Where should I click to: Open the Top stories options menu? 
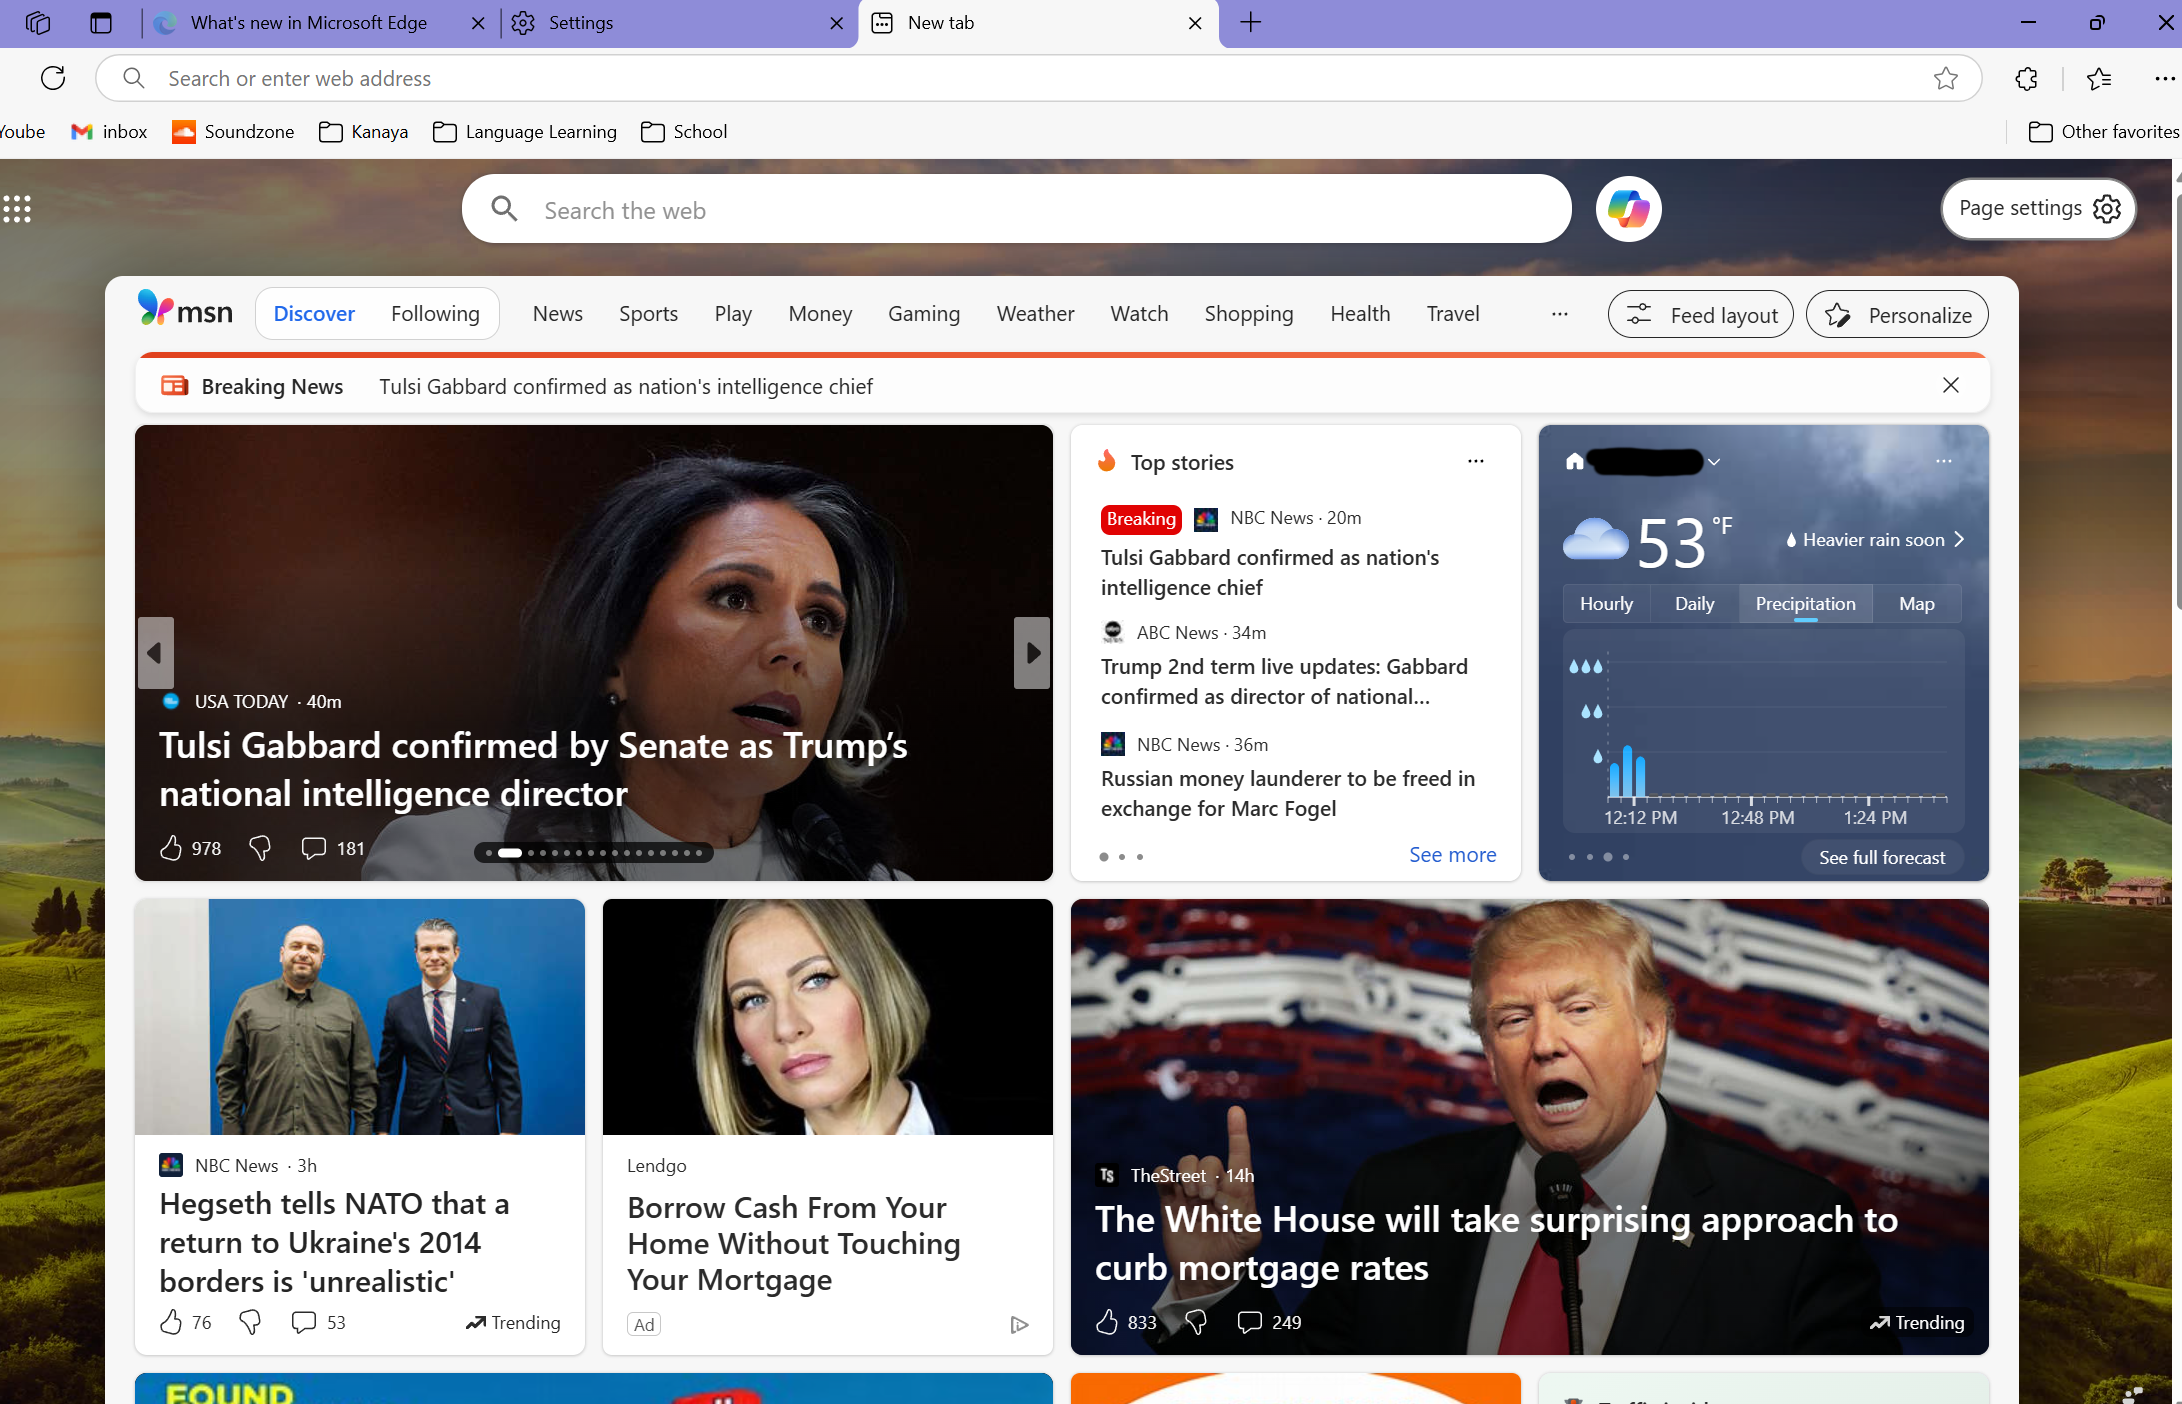1475,461
